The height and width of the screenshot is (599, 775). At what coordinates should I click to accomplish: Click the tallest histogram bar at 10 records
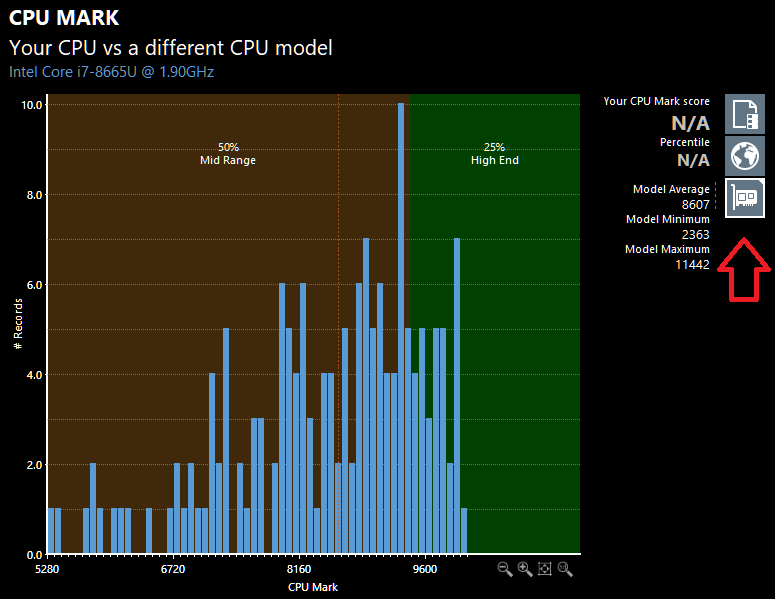coord(401,329)
